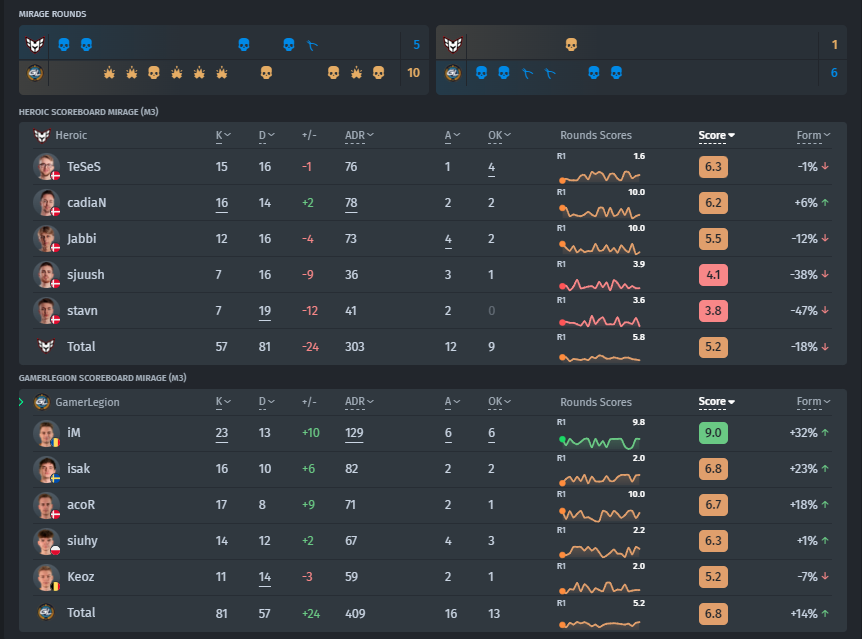
Task: Open acoR player avatar
Action: point(46,505)
